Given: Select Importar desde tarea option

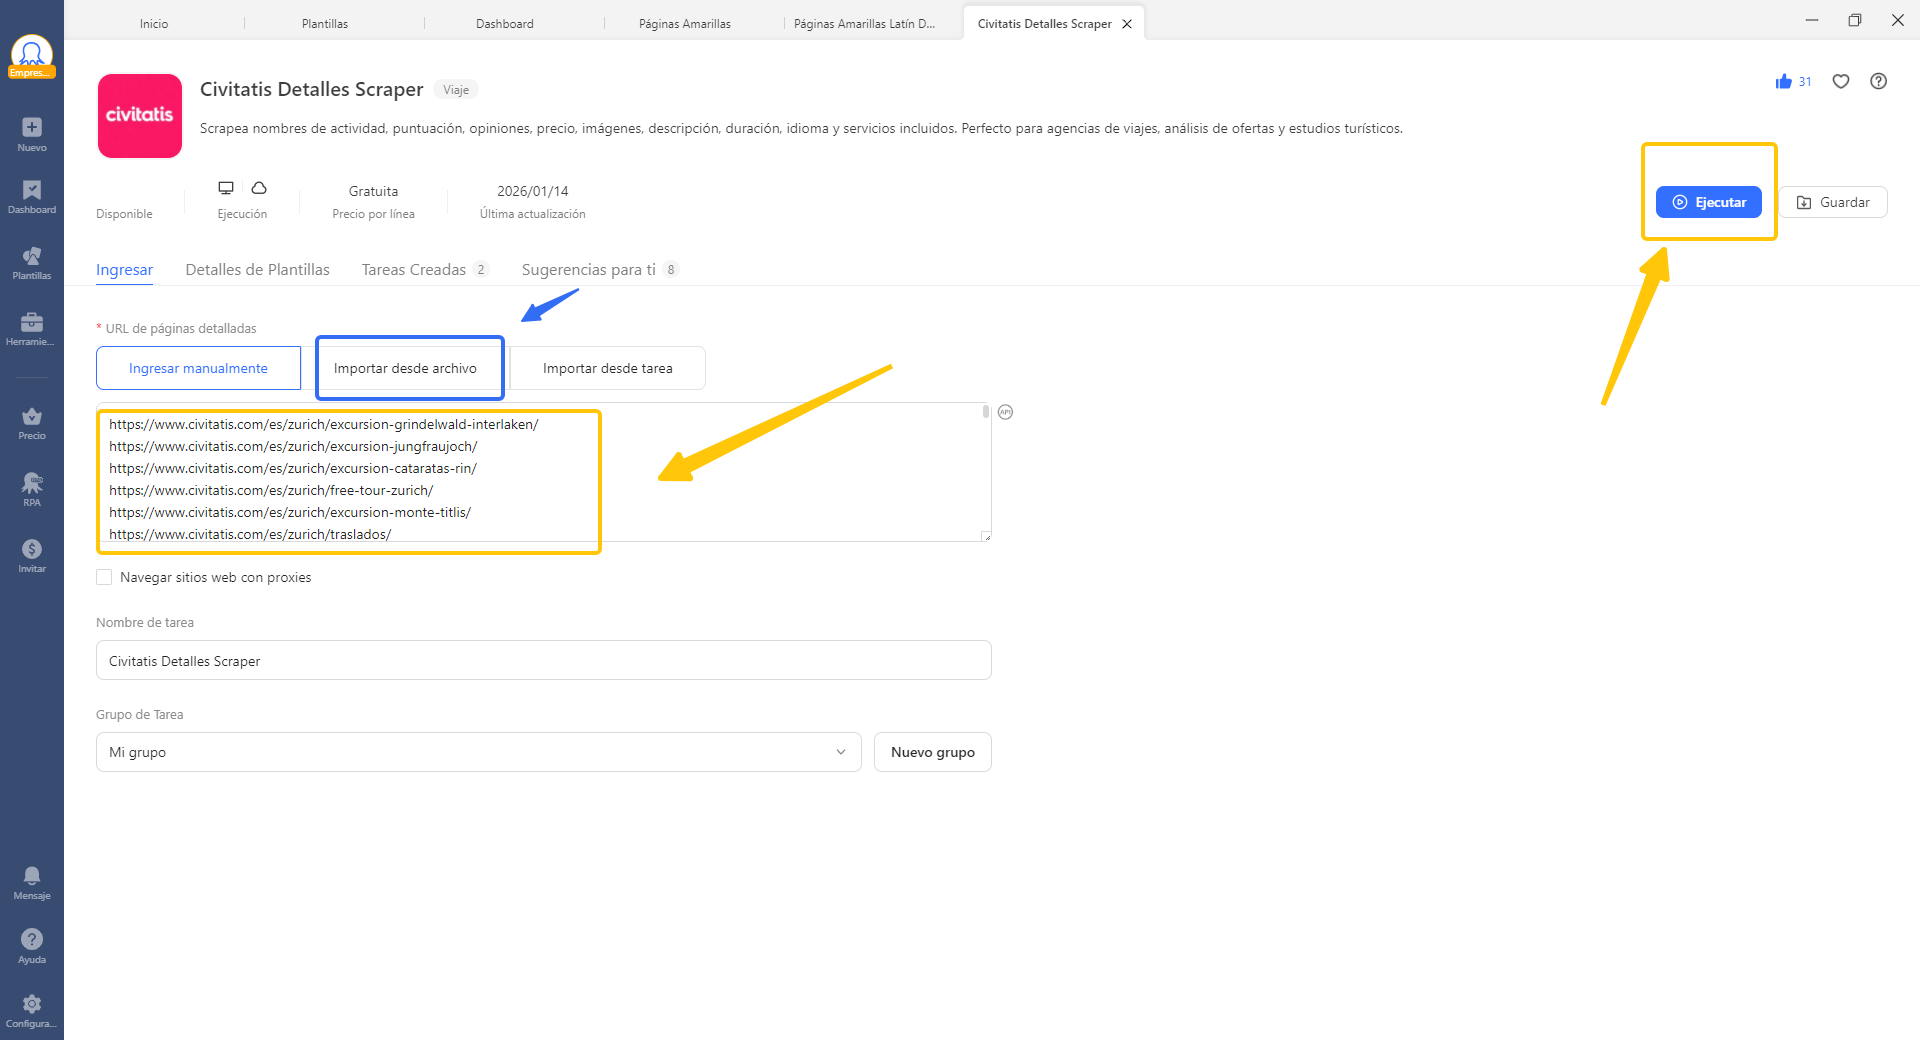Looking at the screenshot, I should (x=607, y=368).
